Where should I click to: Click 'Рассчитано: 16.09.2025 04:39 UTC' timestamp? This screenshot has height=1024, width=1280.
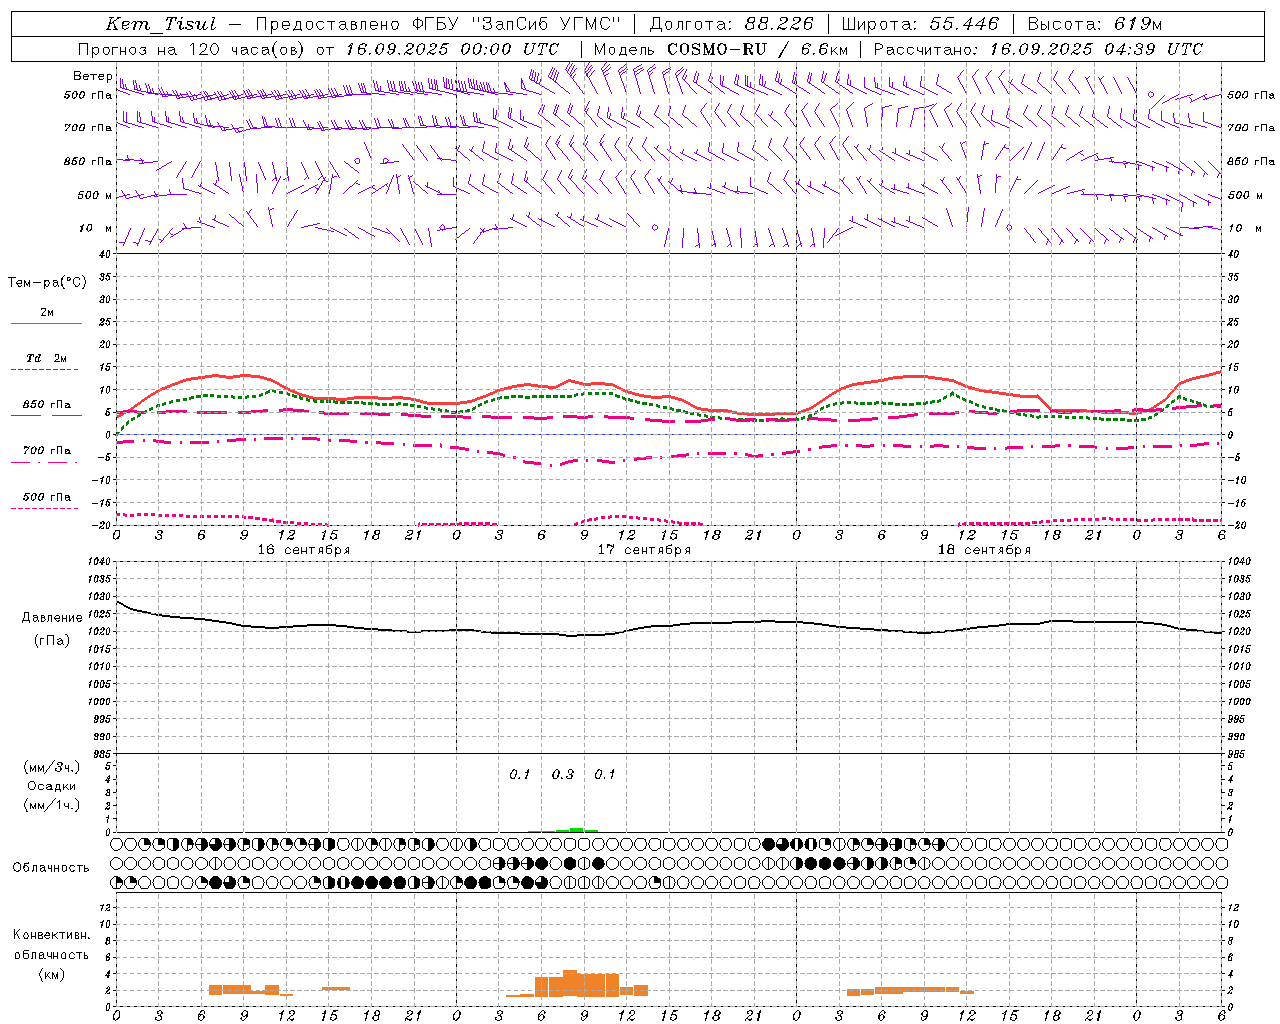pyautogui.click(x=1038, y=49)
